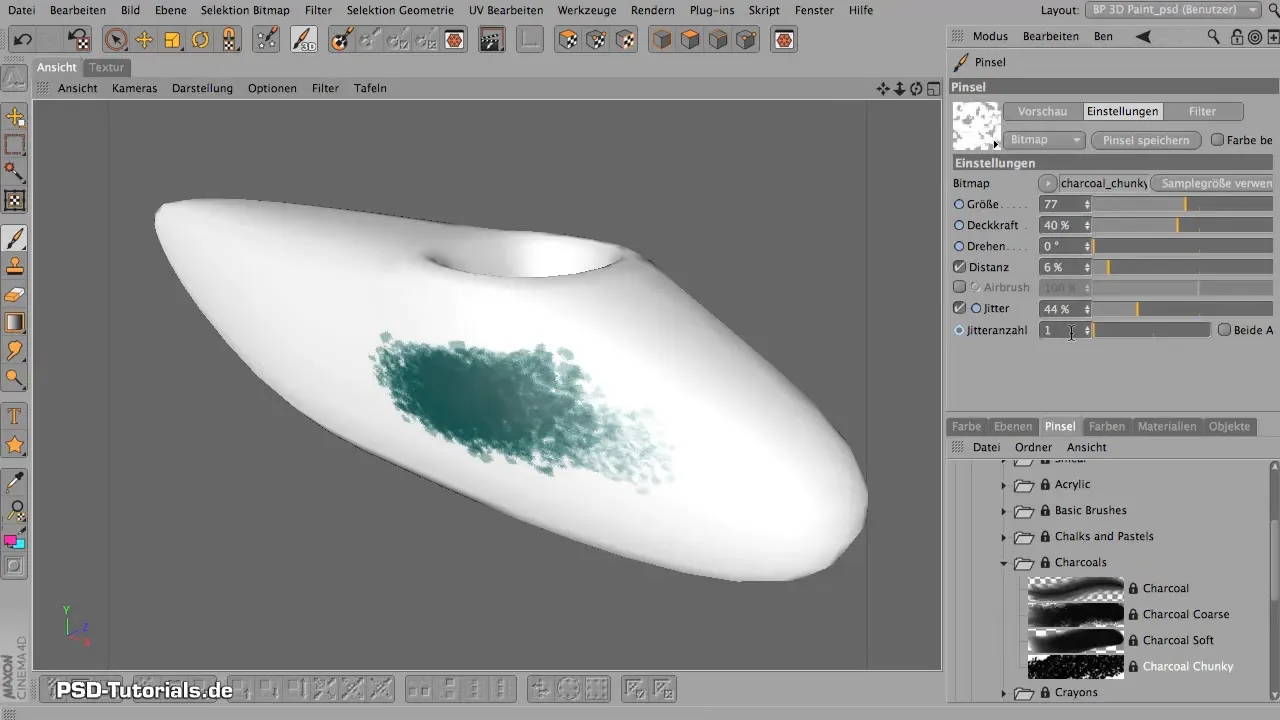Enable the Beide A... checkbox
Viewport: 1280px width, 720px height.
coord(1224,329)
